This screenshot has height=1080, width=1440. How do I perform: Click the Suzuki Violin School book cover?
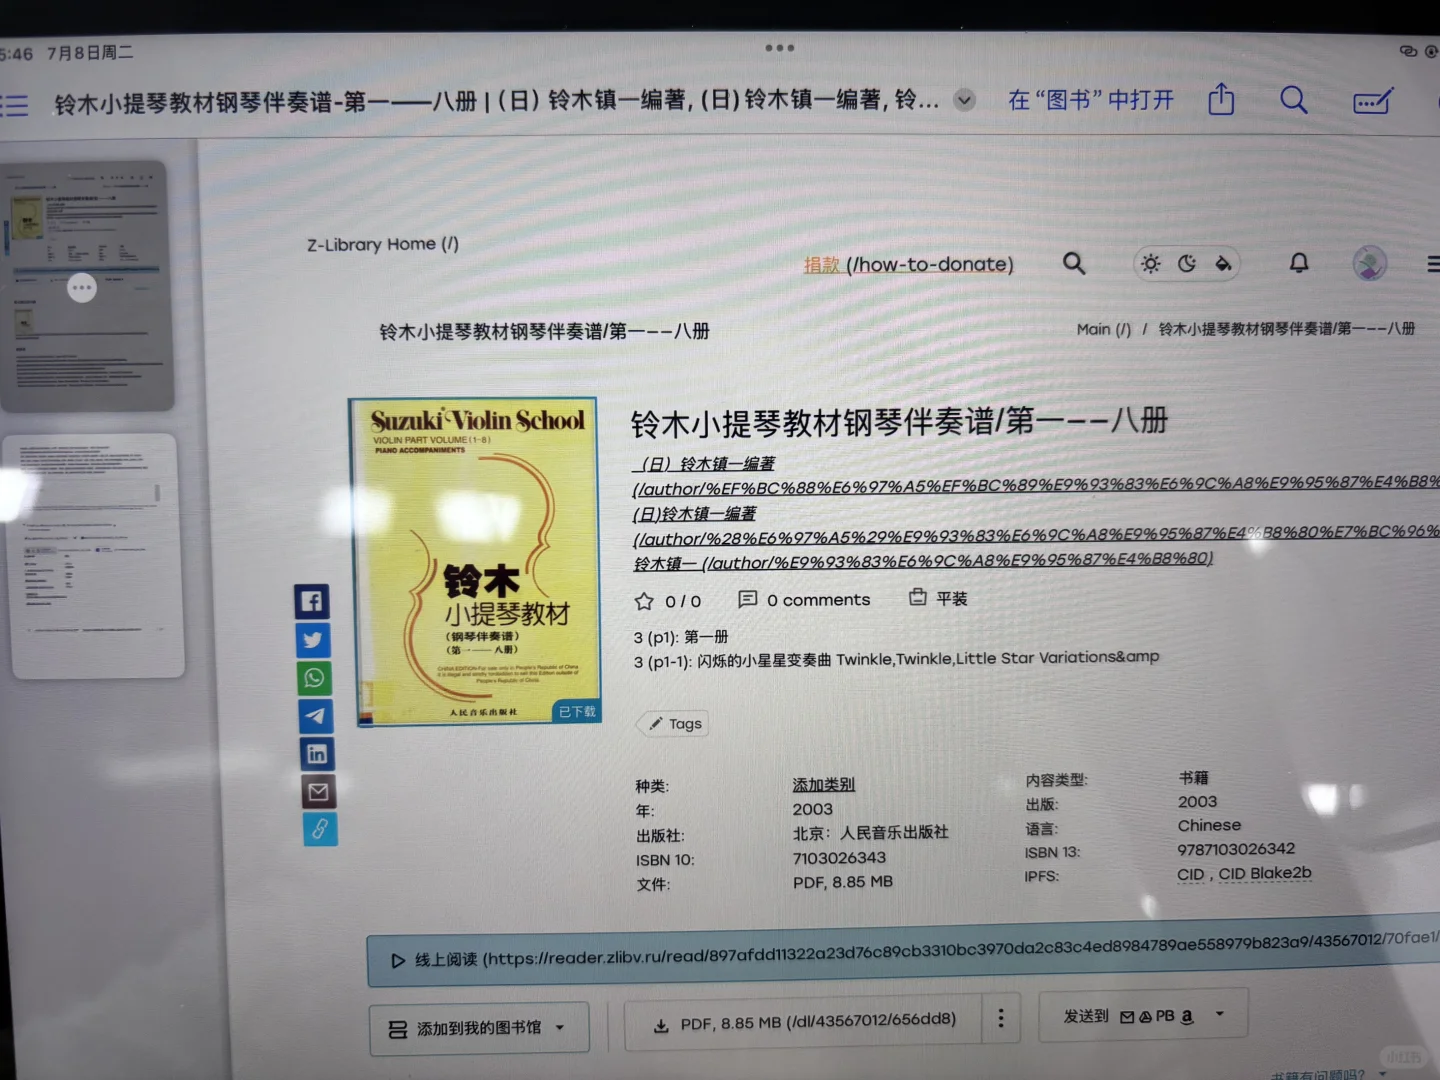pos(475,561)
